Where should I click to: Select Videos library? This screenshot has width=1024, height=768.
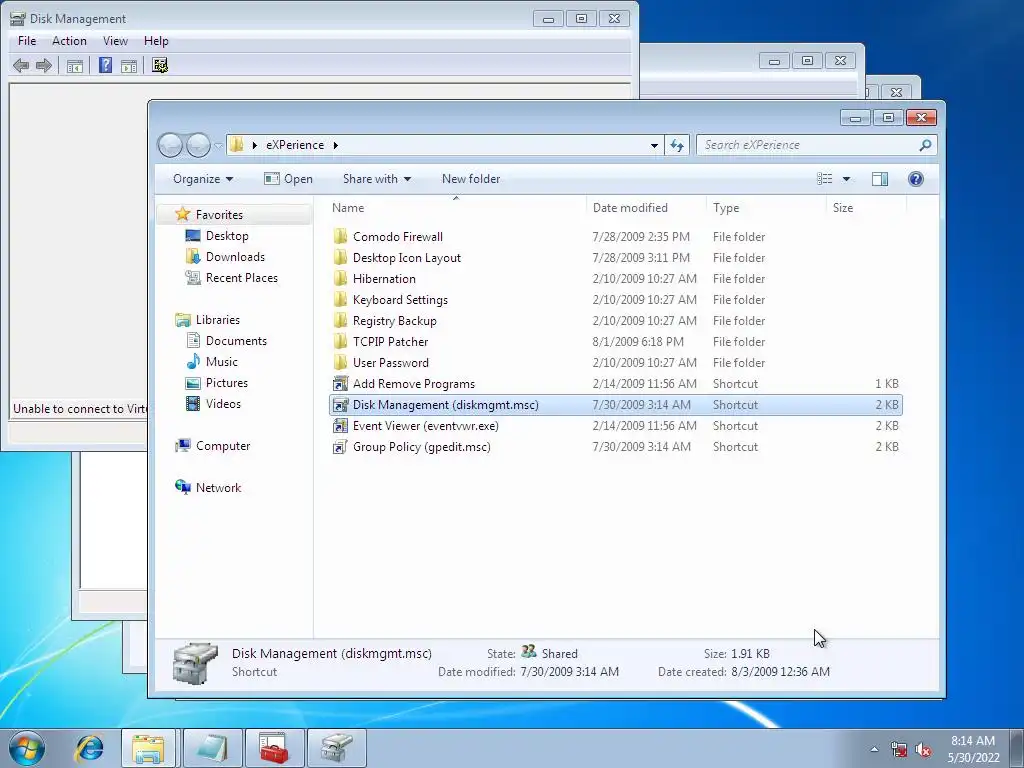click(223, 404)
